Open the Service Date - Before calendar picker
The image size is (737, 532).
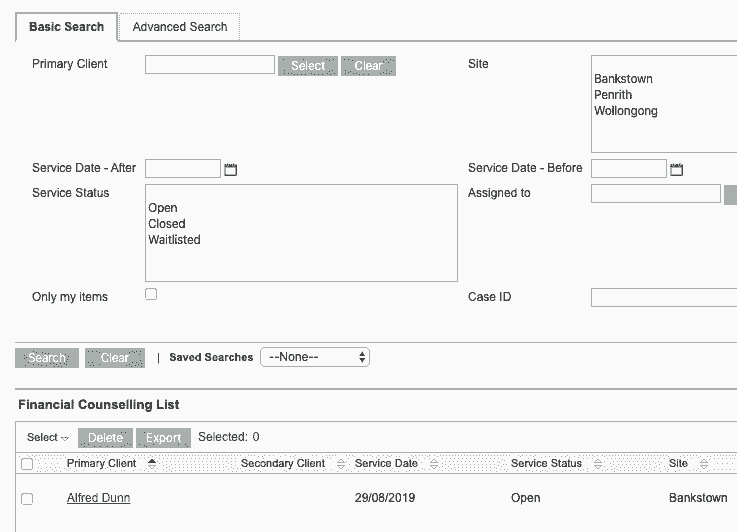click(x=676, y=169)
